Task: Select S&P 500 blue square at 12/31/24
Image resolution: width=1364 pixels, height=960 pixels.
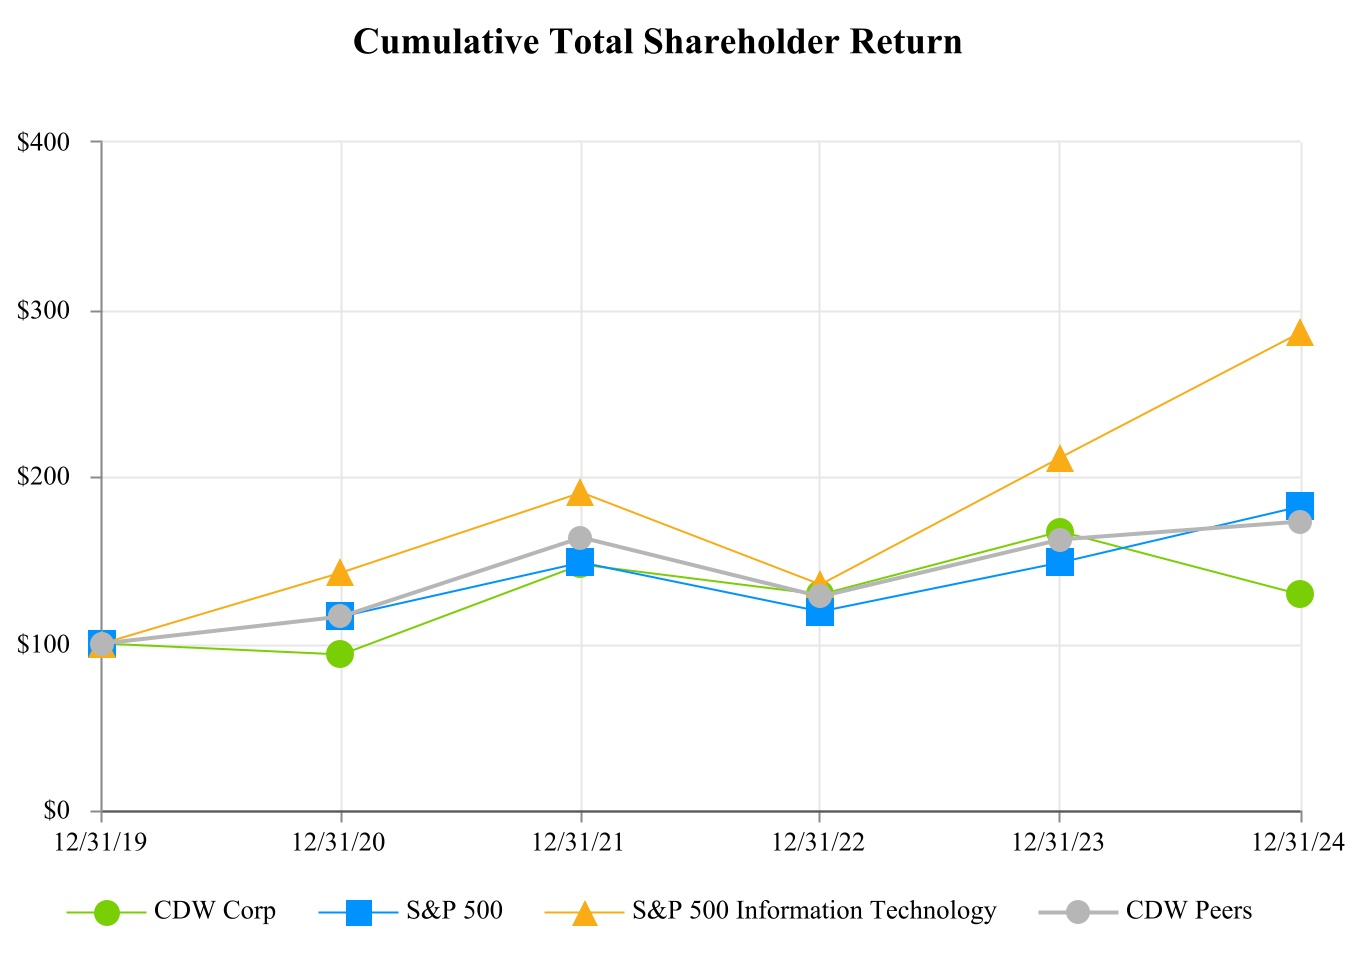Action: pos(1299,506)
